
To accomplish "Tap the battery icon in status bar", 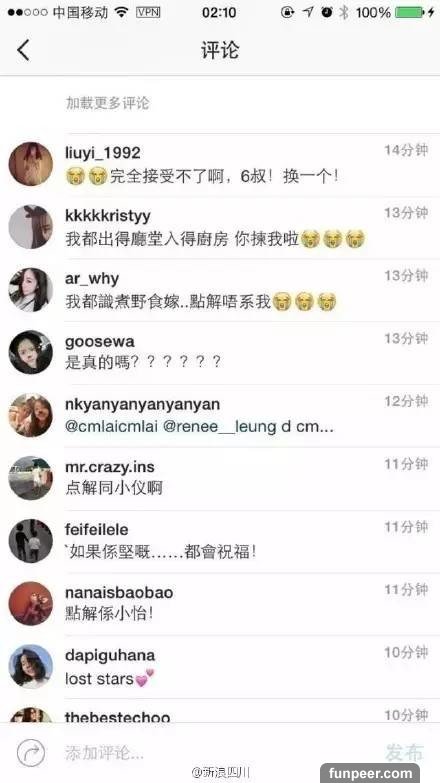I will point(410,12).
